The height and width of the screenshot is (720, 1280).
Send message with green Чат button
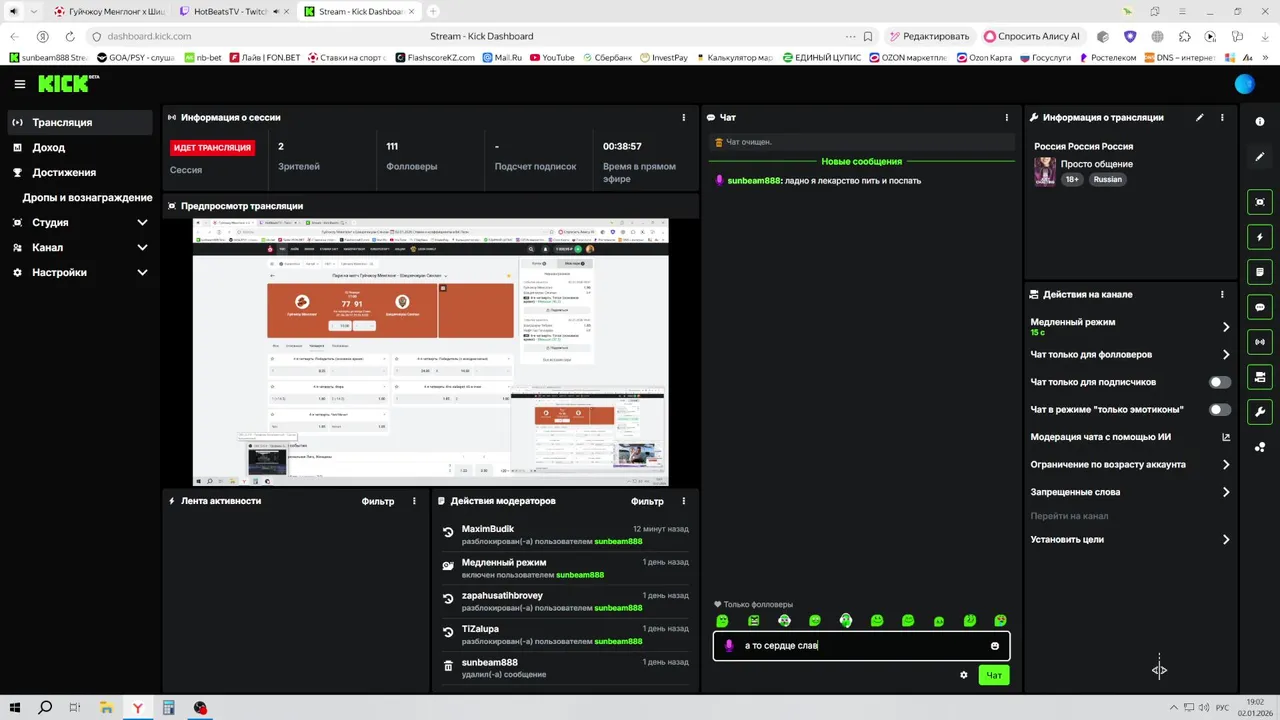[x=994, y=675]
